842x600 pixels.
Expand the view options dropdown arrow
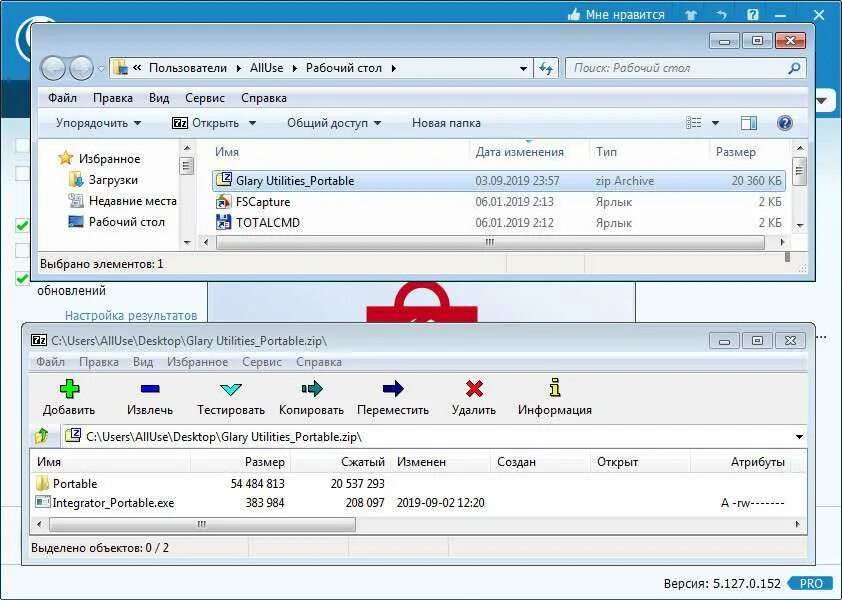pyautogui.click(x=715, y=123)
